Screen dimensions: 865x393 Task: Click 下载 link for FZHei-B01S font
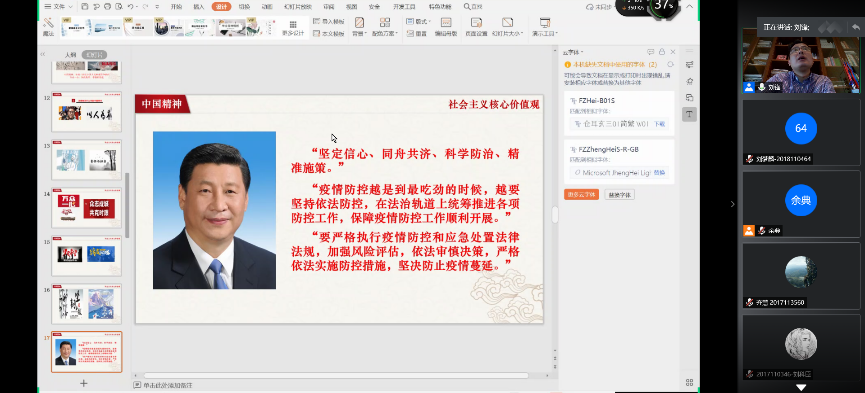pyautogui.click(x=659, y=124)
